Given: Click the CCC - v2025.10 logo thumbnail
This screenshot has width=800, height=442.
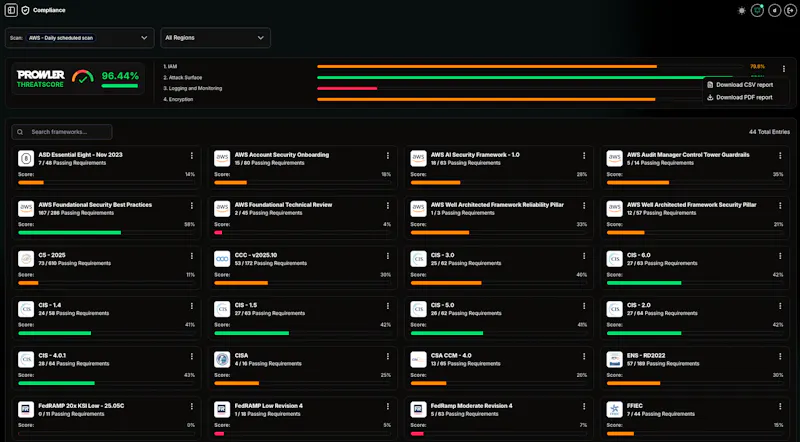Looking at the screenshot, I should (x=222, y=259).
